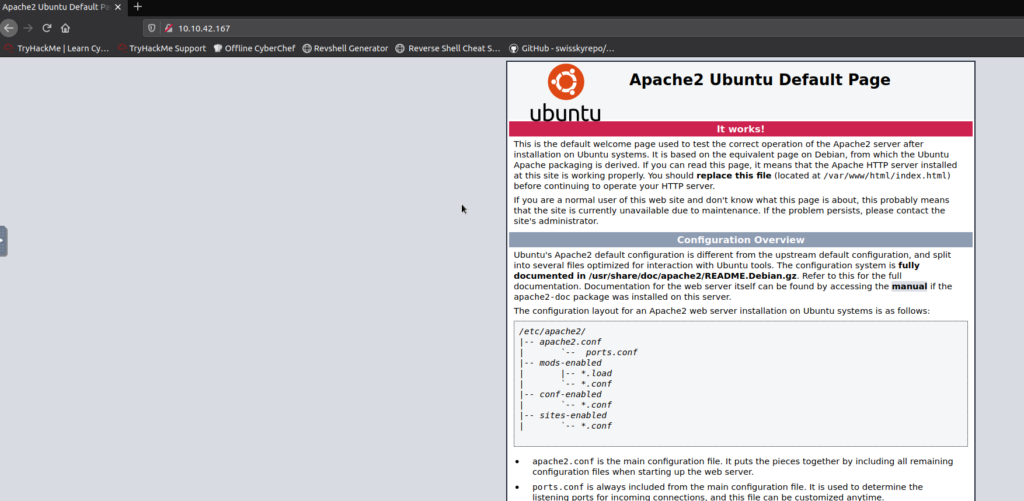Open the Revshell Generator bookmark
1024x501 pixels.
[x=346, y=48]
